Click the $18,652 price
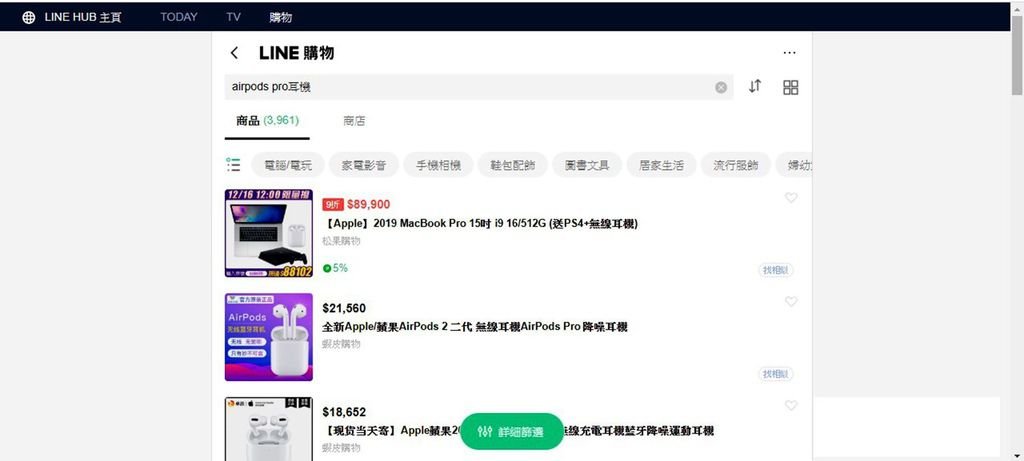The width and height of the screenshot is (1024, 461). pos(344,412)
